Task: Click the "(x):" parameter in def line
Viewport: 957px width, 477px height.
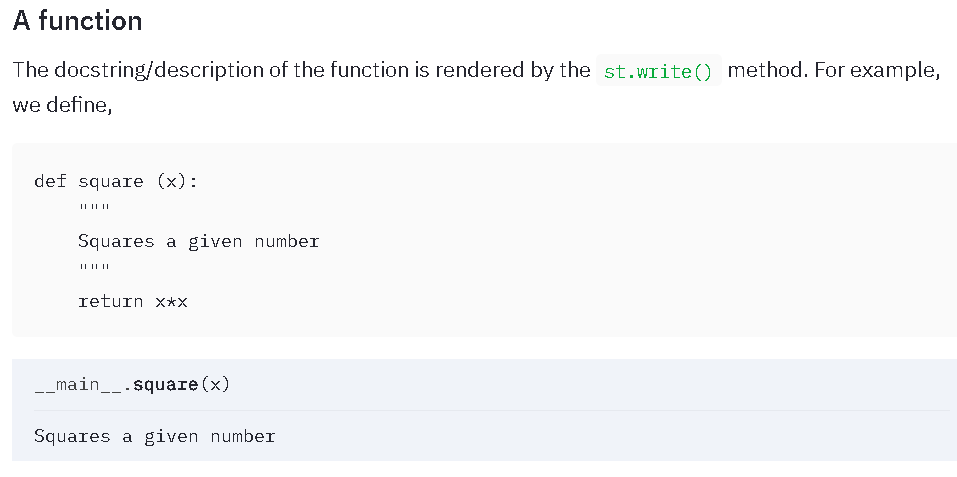Action: click(176, 182)
